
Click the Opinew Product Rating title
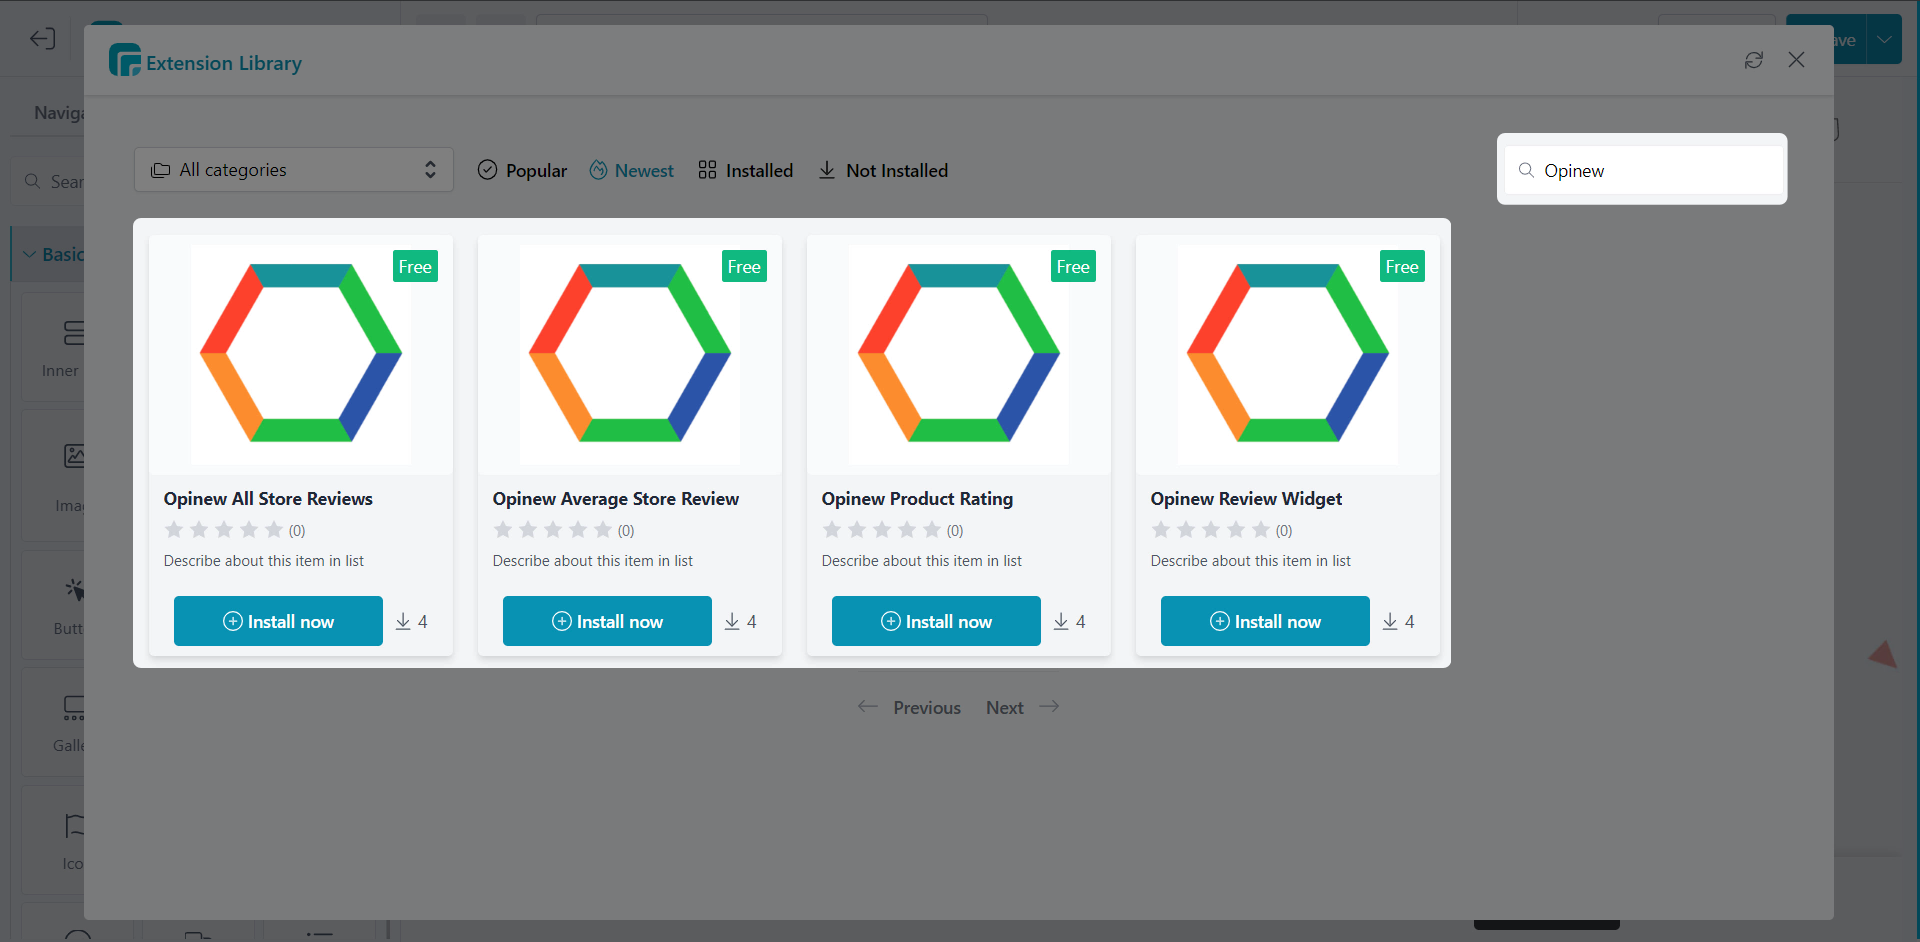coord(917,498)
